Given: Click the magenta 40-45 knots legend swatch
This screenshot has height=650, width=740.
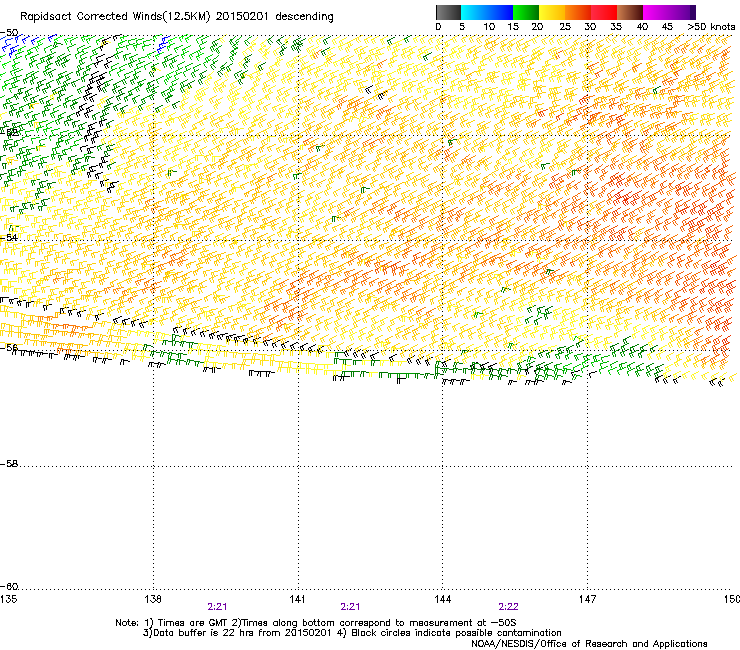Looking at the screenshot, I should pyautogui.click(x=656, y=12).
